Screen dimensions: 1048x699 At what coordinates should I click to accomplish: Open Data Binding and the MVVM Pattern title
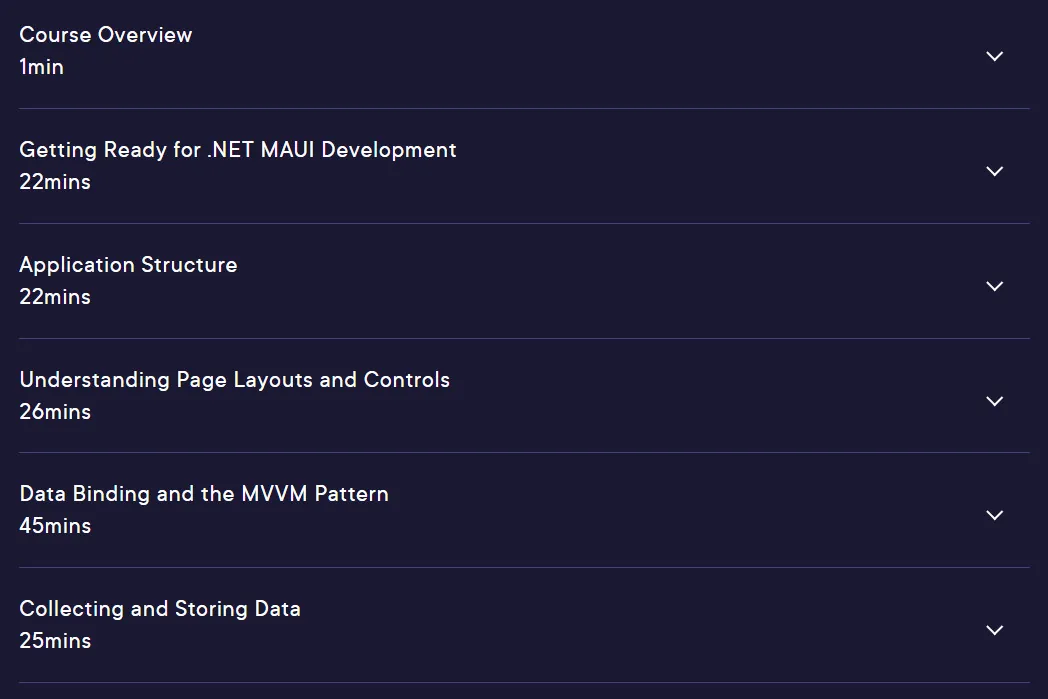(204, 494)
